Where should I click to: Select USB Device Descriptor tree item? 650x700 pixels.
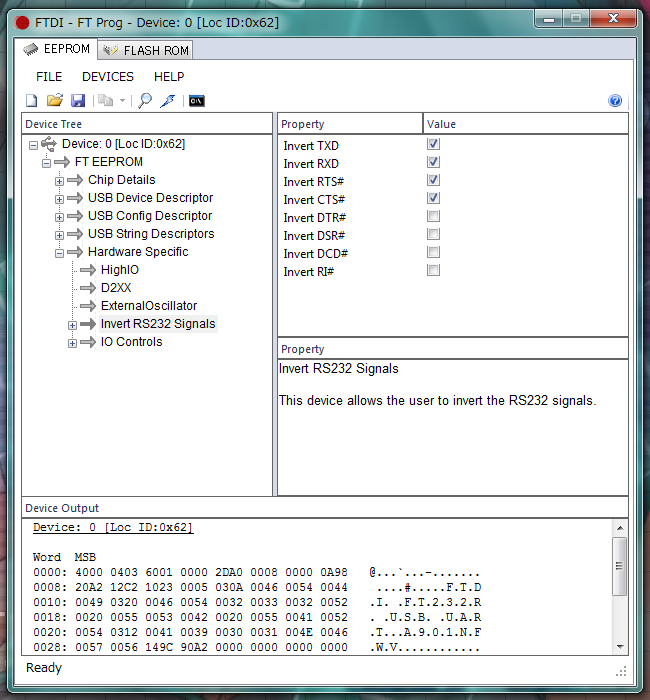click(x=150, y=198)
